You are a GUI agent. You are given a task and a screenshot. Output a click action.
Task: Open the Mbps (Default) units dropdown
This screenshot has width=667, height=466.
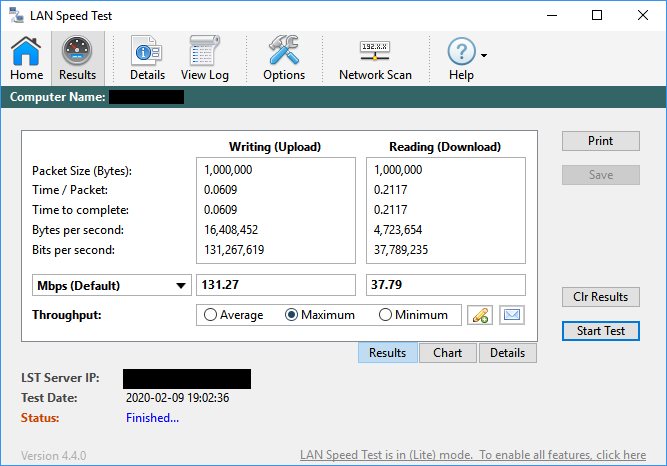[112, 285]
